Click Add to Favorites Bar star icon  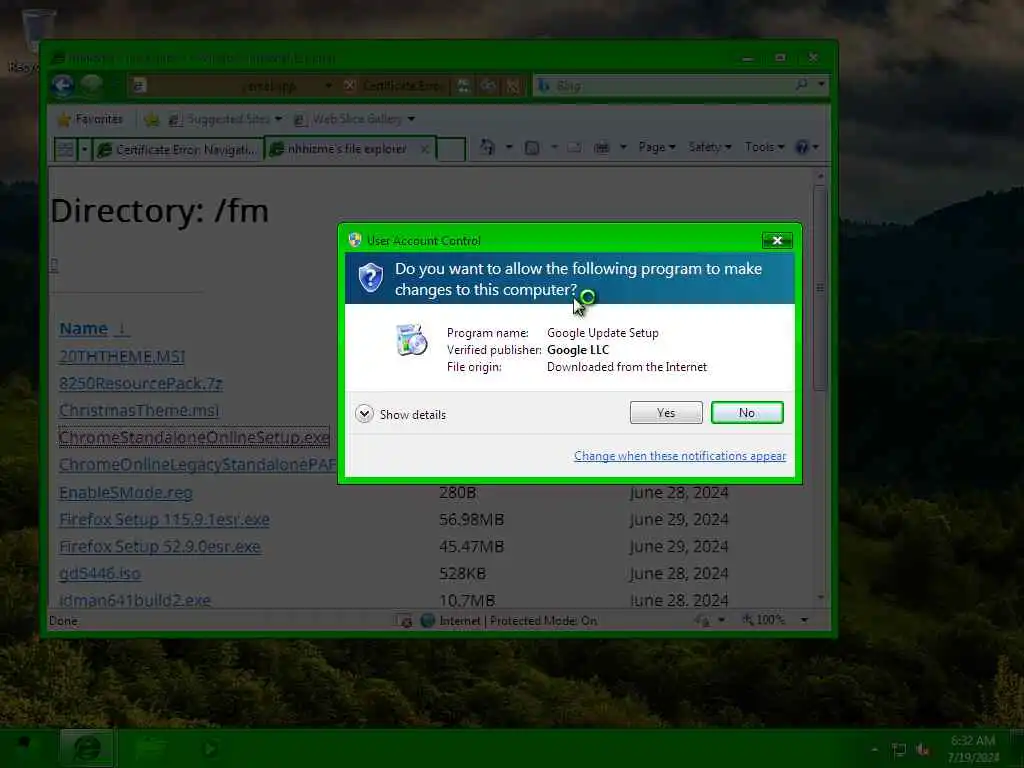tap(152, 120)
